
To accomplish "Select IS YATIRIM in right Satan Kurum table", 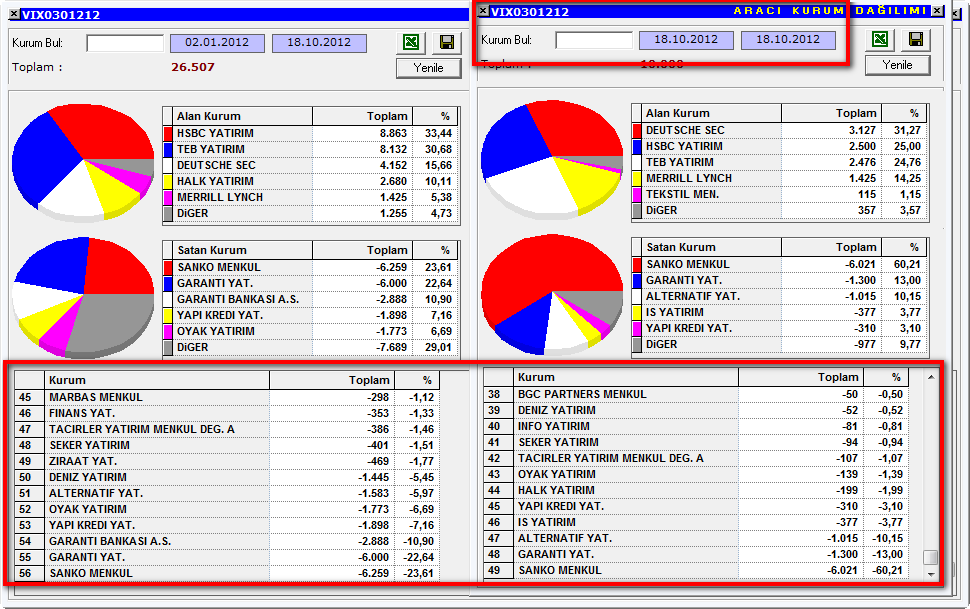I will click(x=780, y=313).
